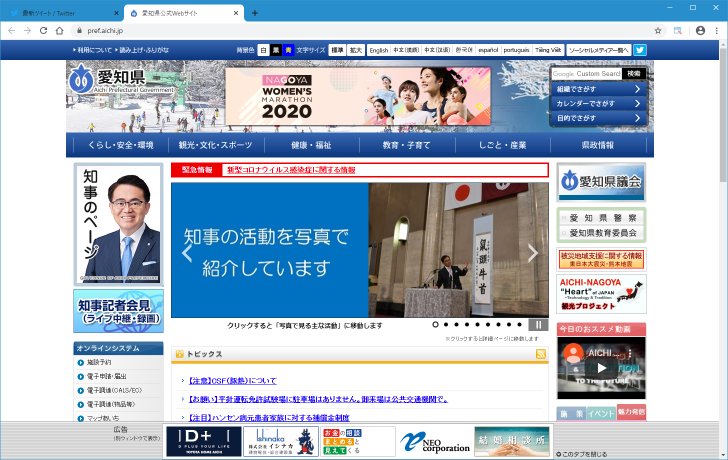Switch site language to português
728x460 pixels.
click(x=516, y=50)
